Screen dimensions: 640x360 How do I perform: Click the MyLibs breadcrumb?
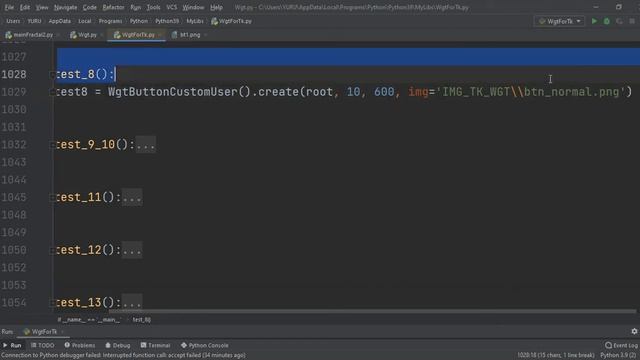tap(195, 21)
